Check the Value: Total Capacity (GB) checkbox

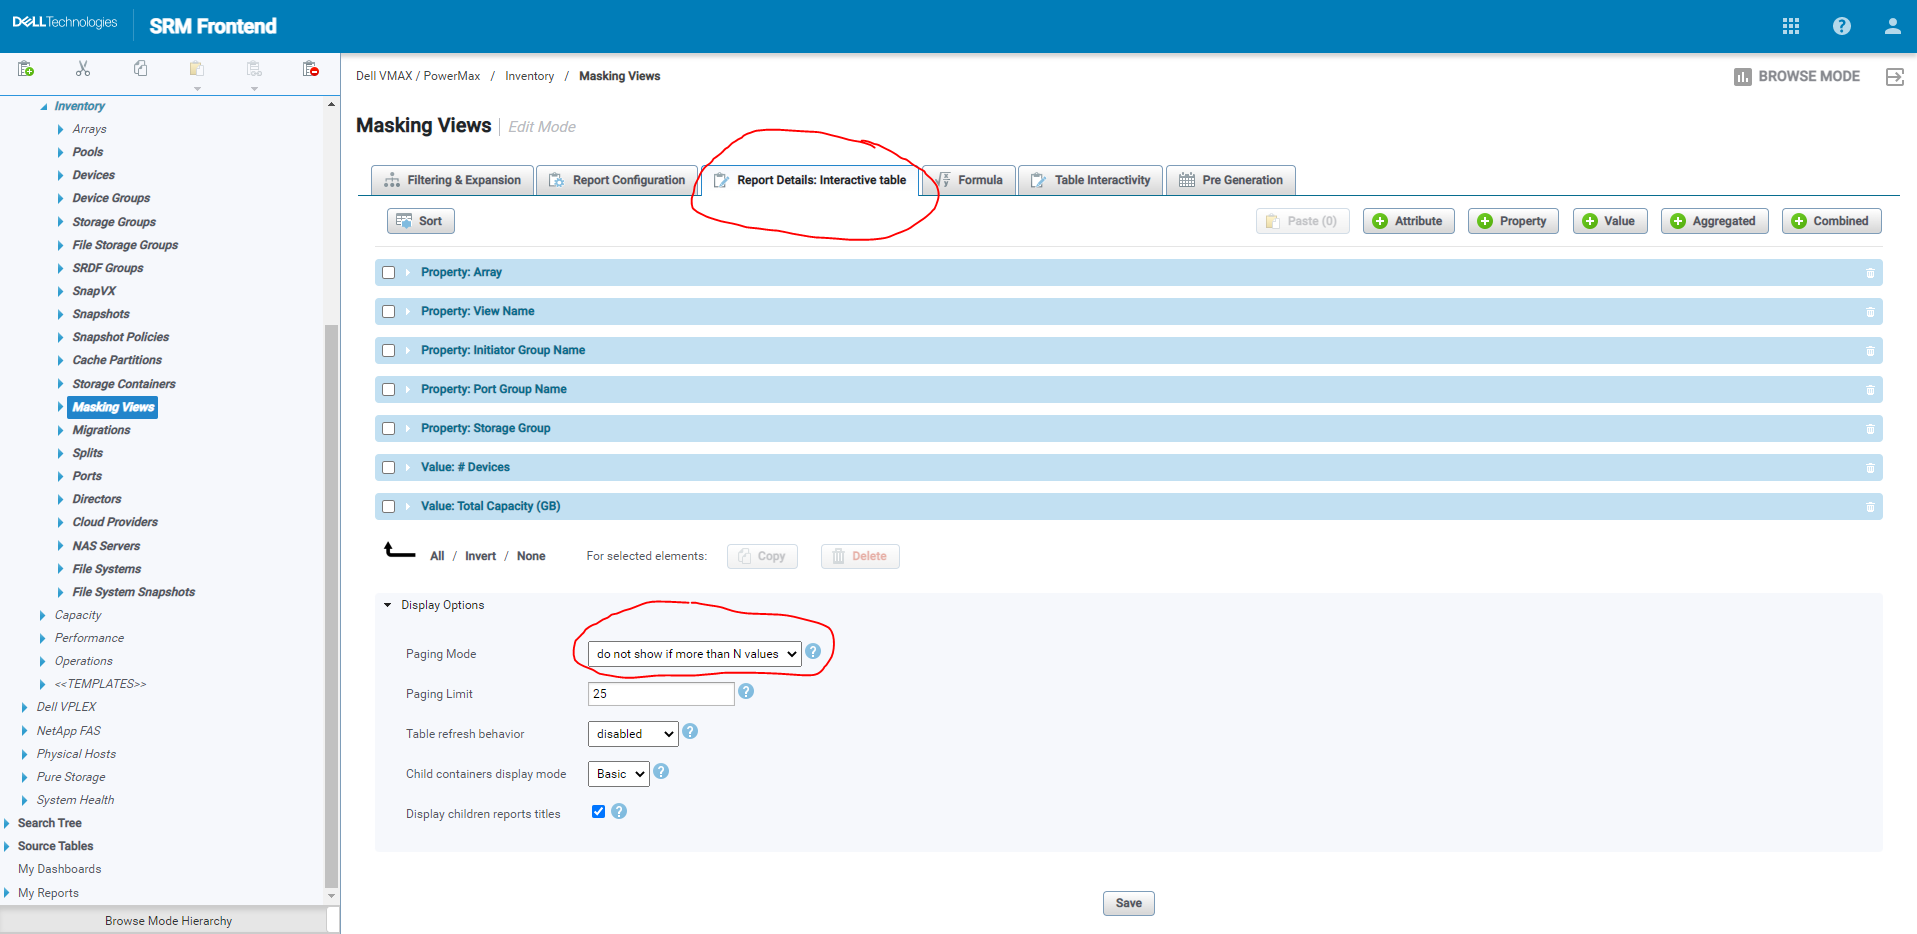pyautogui.click(x=388, y=506)
